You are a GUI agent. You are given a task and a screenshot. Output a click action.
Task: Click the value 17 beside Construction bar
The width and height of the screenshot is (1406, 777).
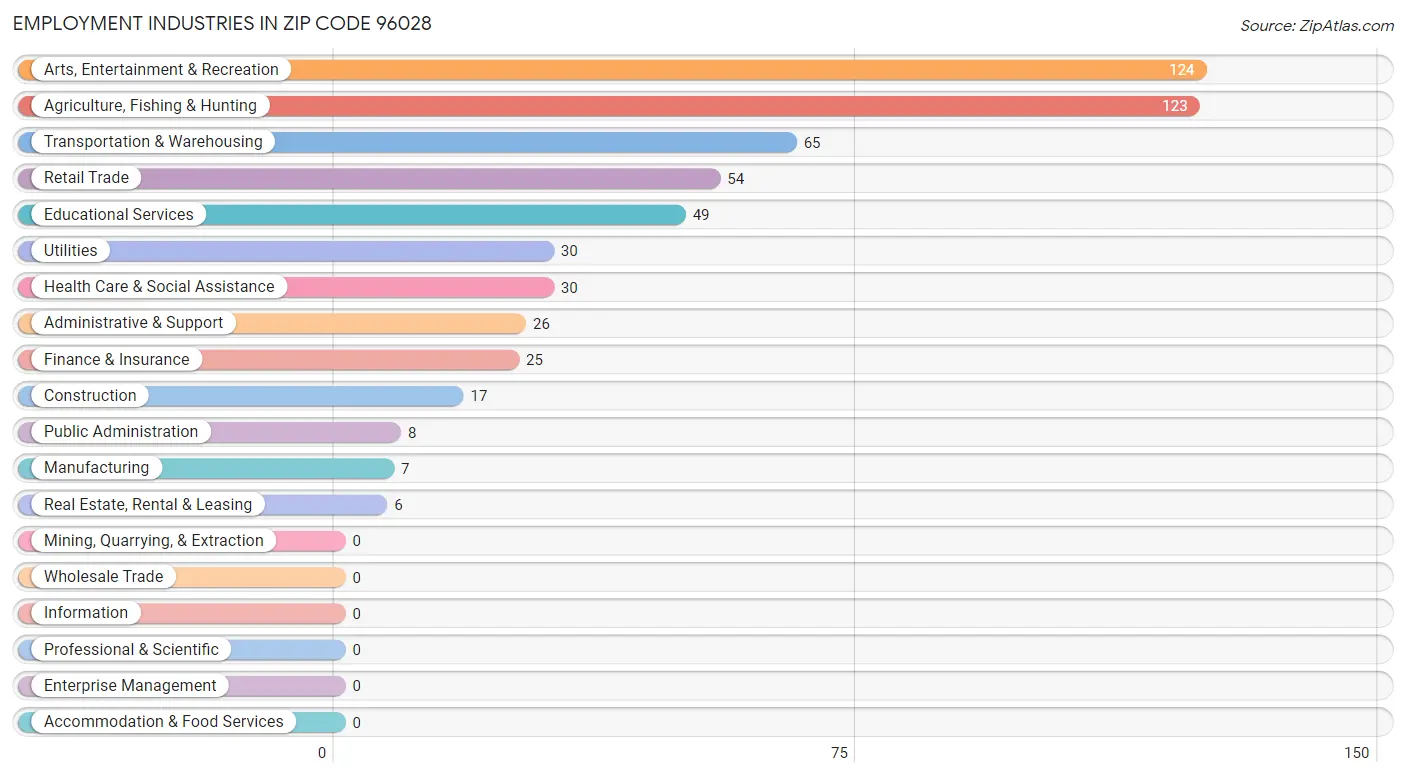[479, 396]
